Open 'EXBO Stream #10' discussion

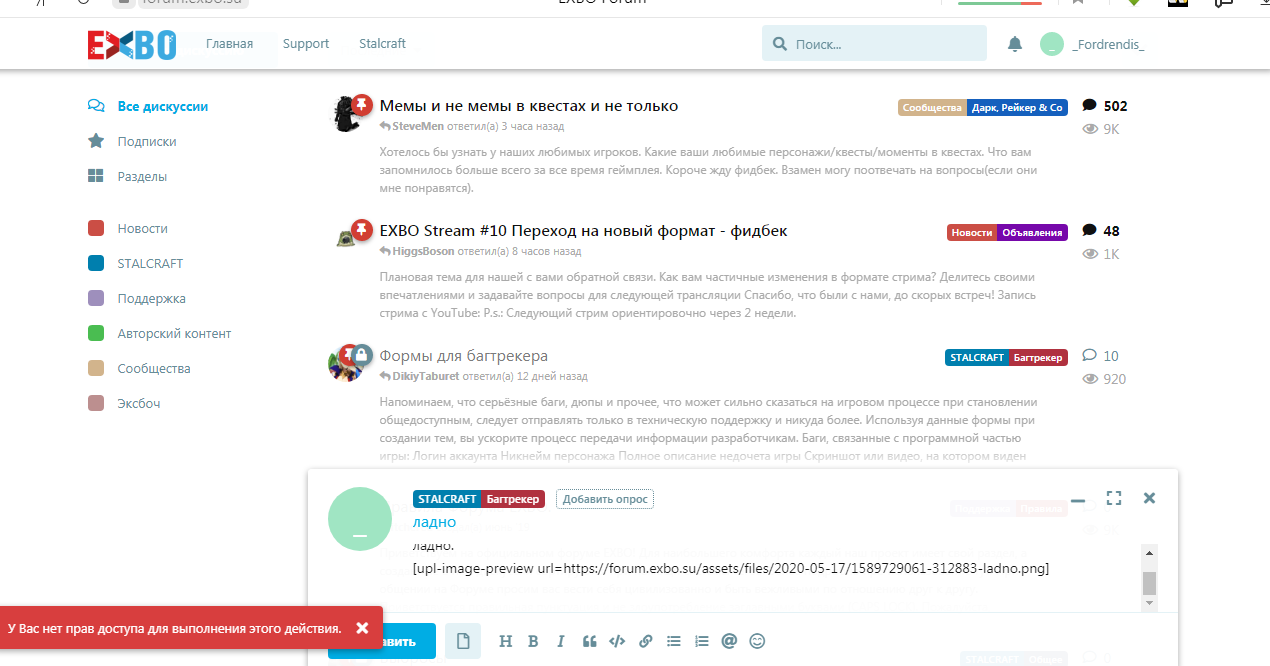(x=584, y=231)
